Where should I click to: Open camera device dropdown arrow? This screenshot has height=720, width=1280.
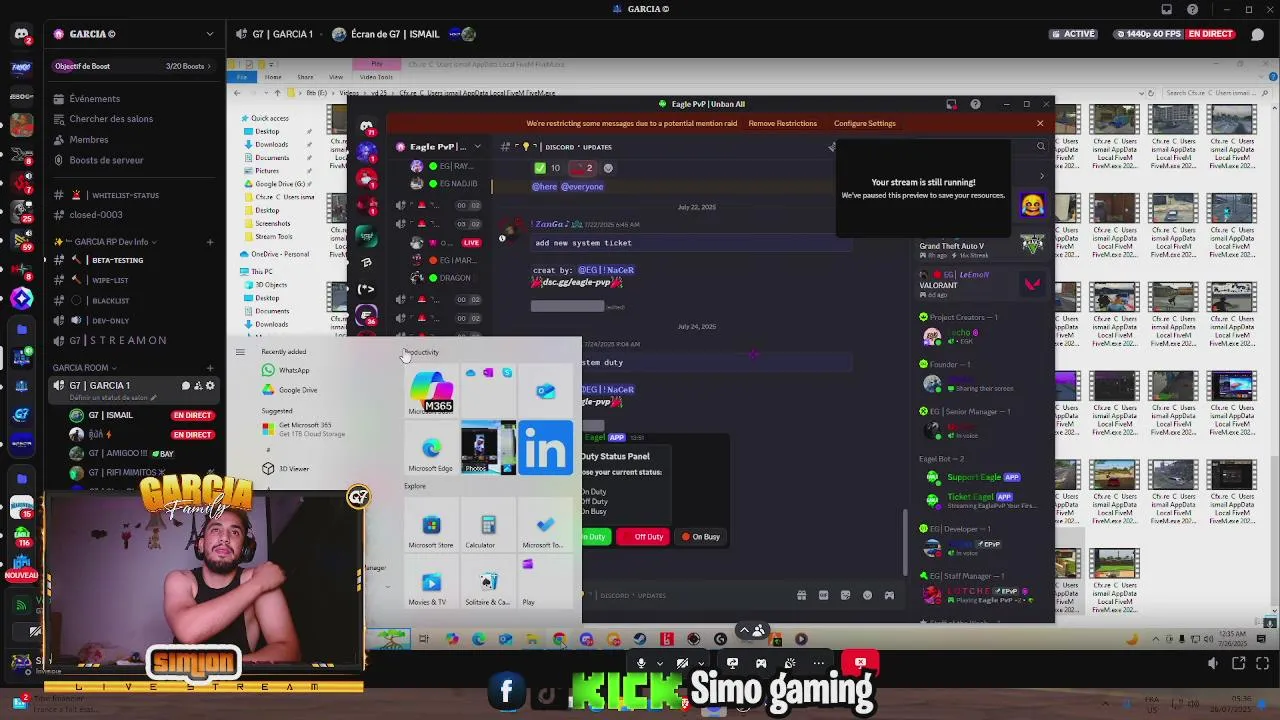[x=701, y=663]
